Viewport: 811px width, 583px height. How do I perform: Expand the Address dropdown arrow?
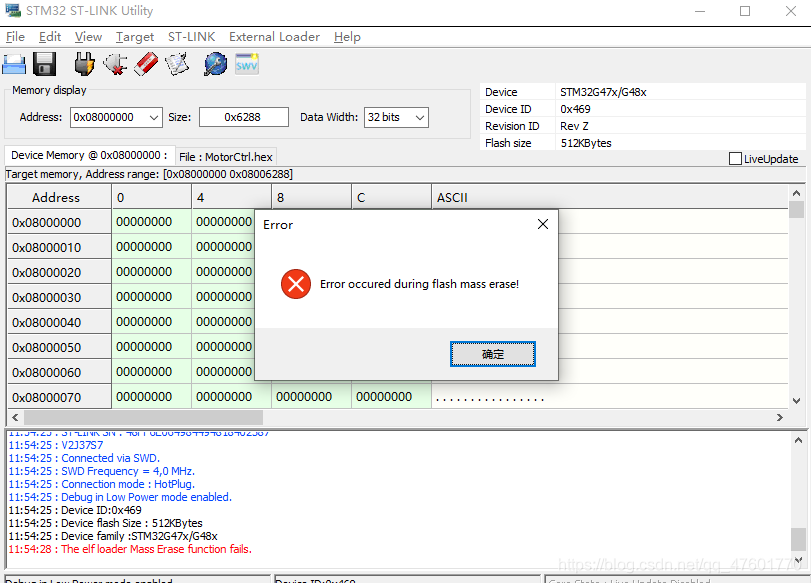[154, 117]
